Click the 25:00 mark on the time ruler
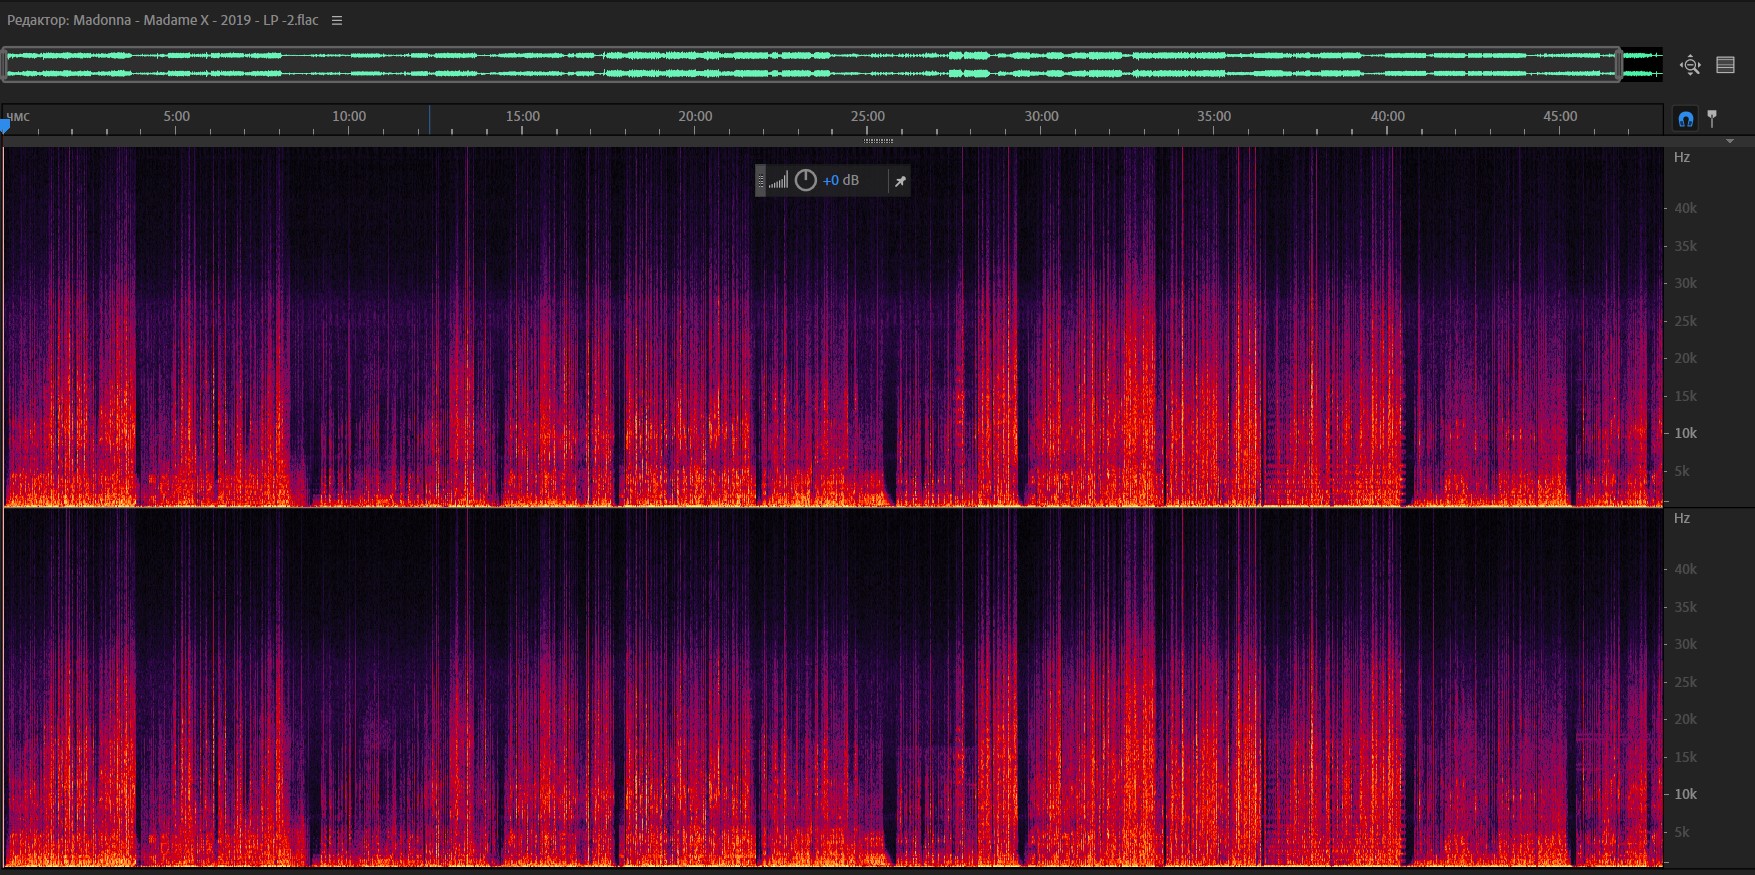The width and height of the screenshot is (1755, 875). tap(867, 117)
